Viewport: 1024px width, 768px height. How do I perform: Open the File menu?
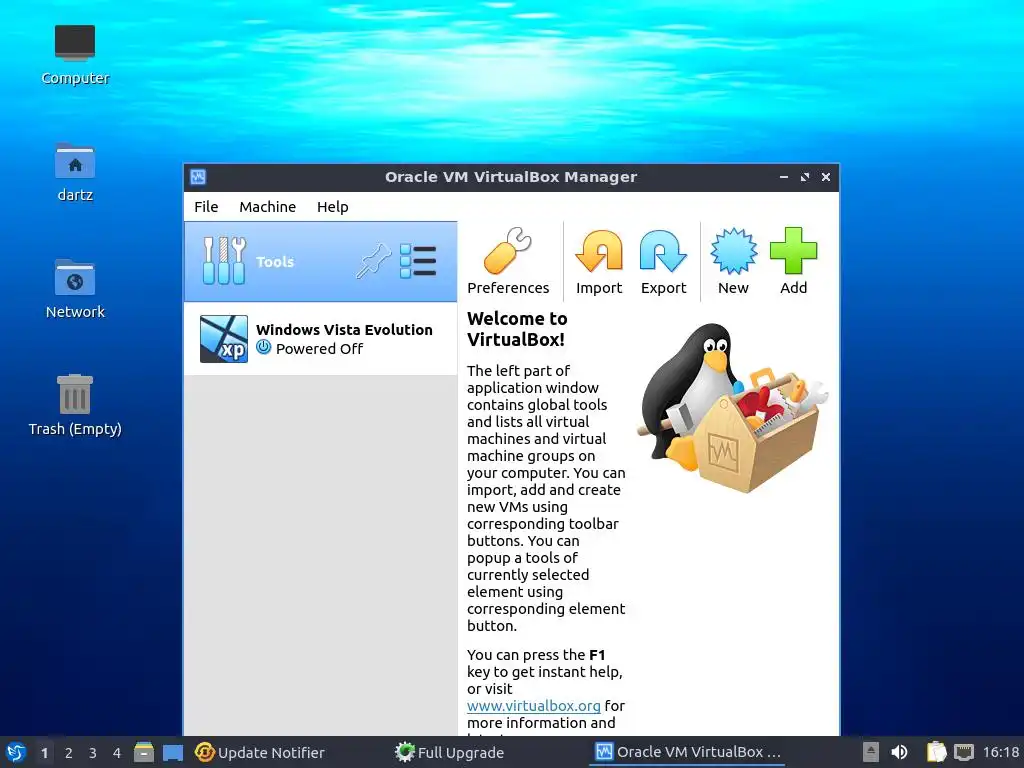[206, 207]
